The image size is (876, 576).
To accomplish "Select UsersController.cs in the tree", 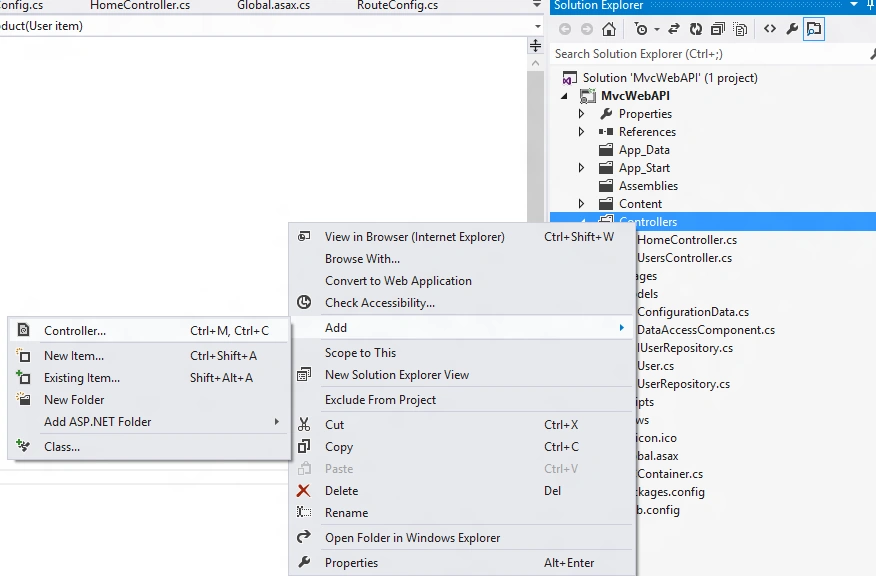I will pyautogui.click(x=684, y=258).
